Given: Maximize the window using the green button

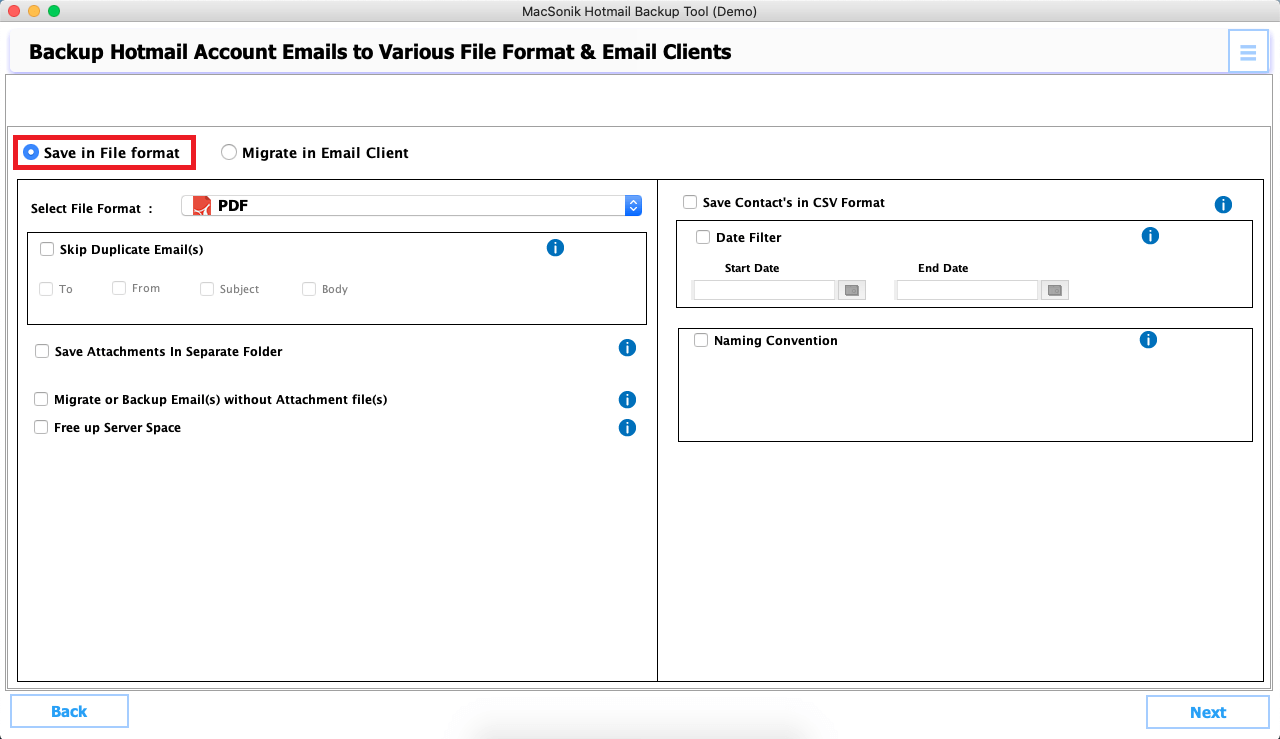Looking at the screenshot, I should point(54,11).
